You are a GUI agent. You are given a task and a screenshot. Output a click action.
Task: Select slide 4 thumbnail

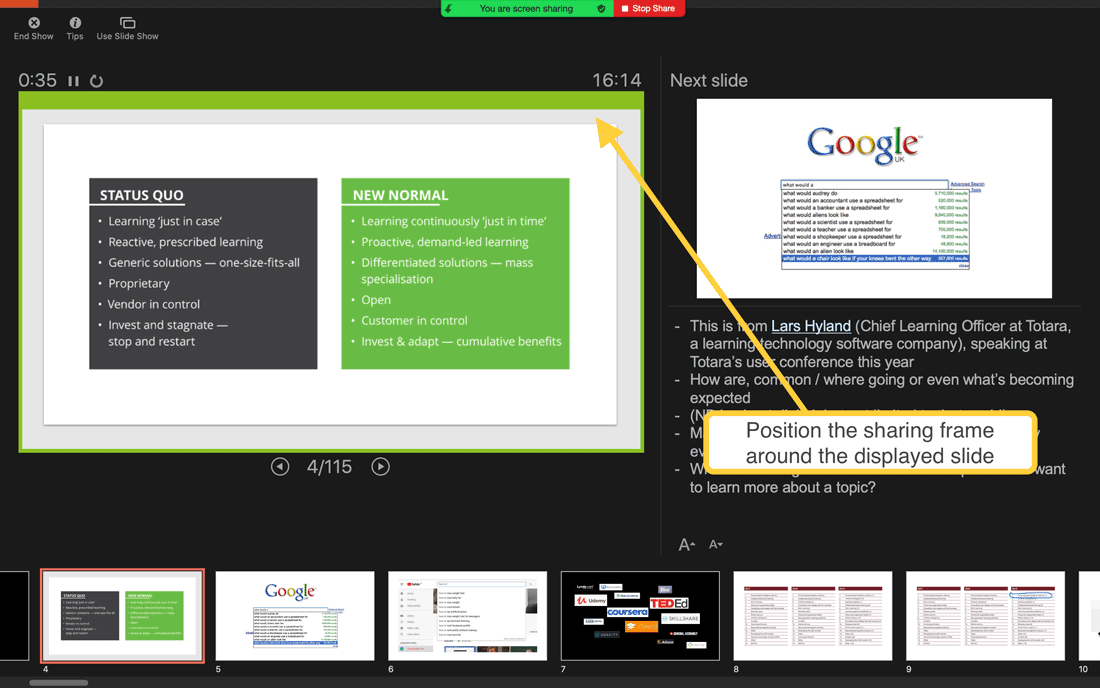coord(123,616)
